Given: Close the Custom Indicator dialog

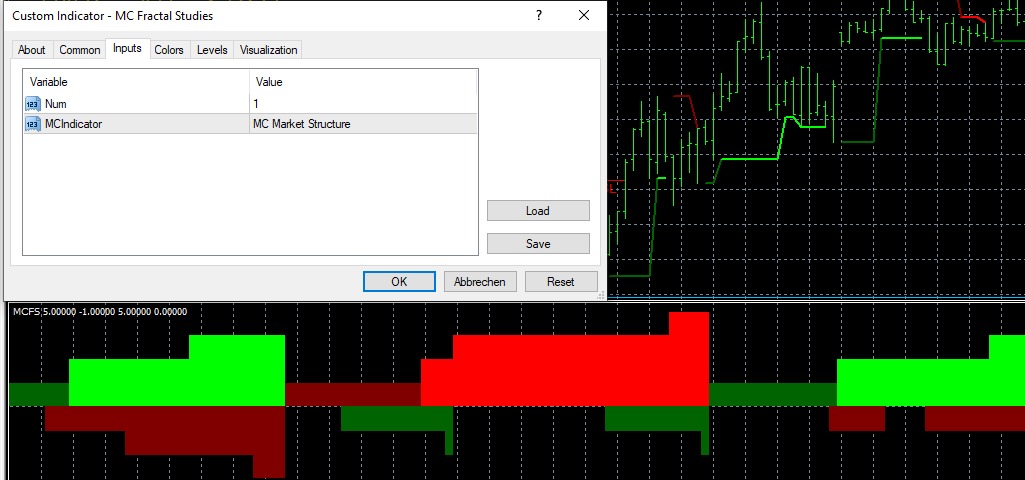Looking at the screenshot, I should click(584, 16).
